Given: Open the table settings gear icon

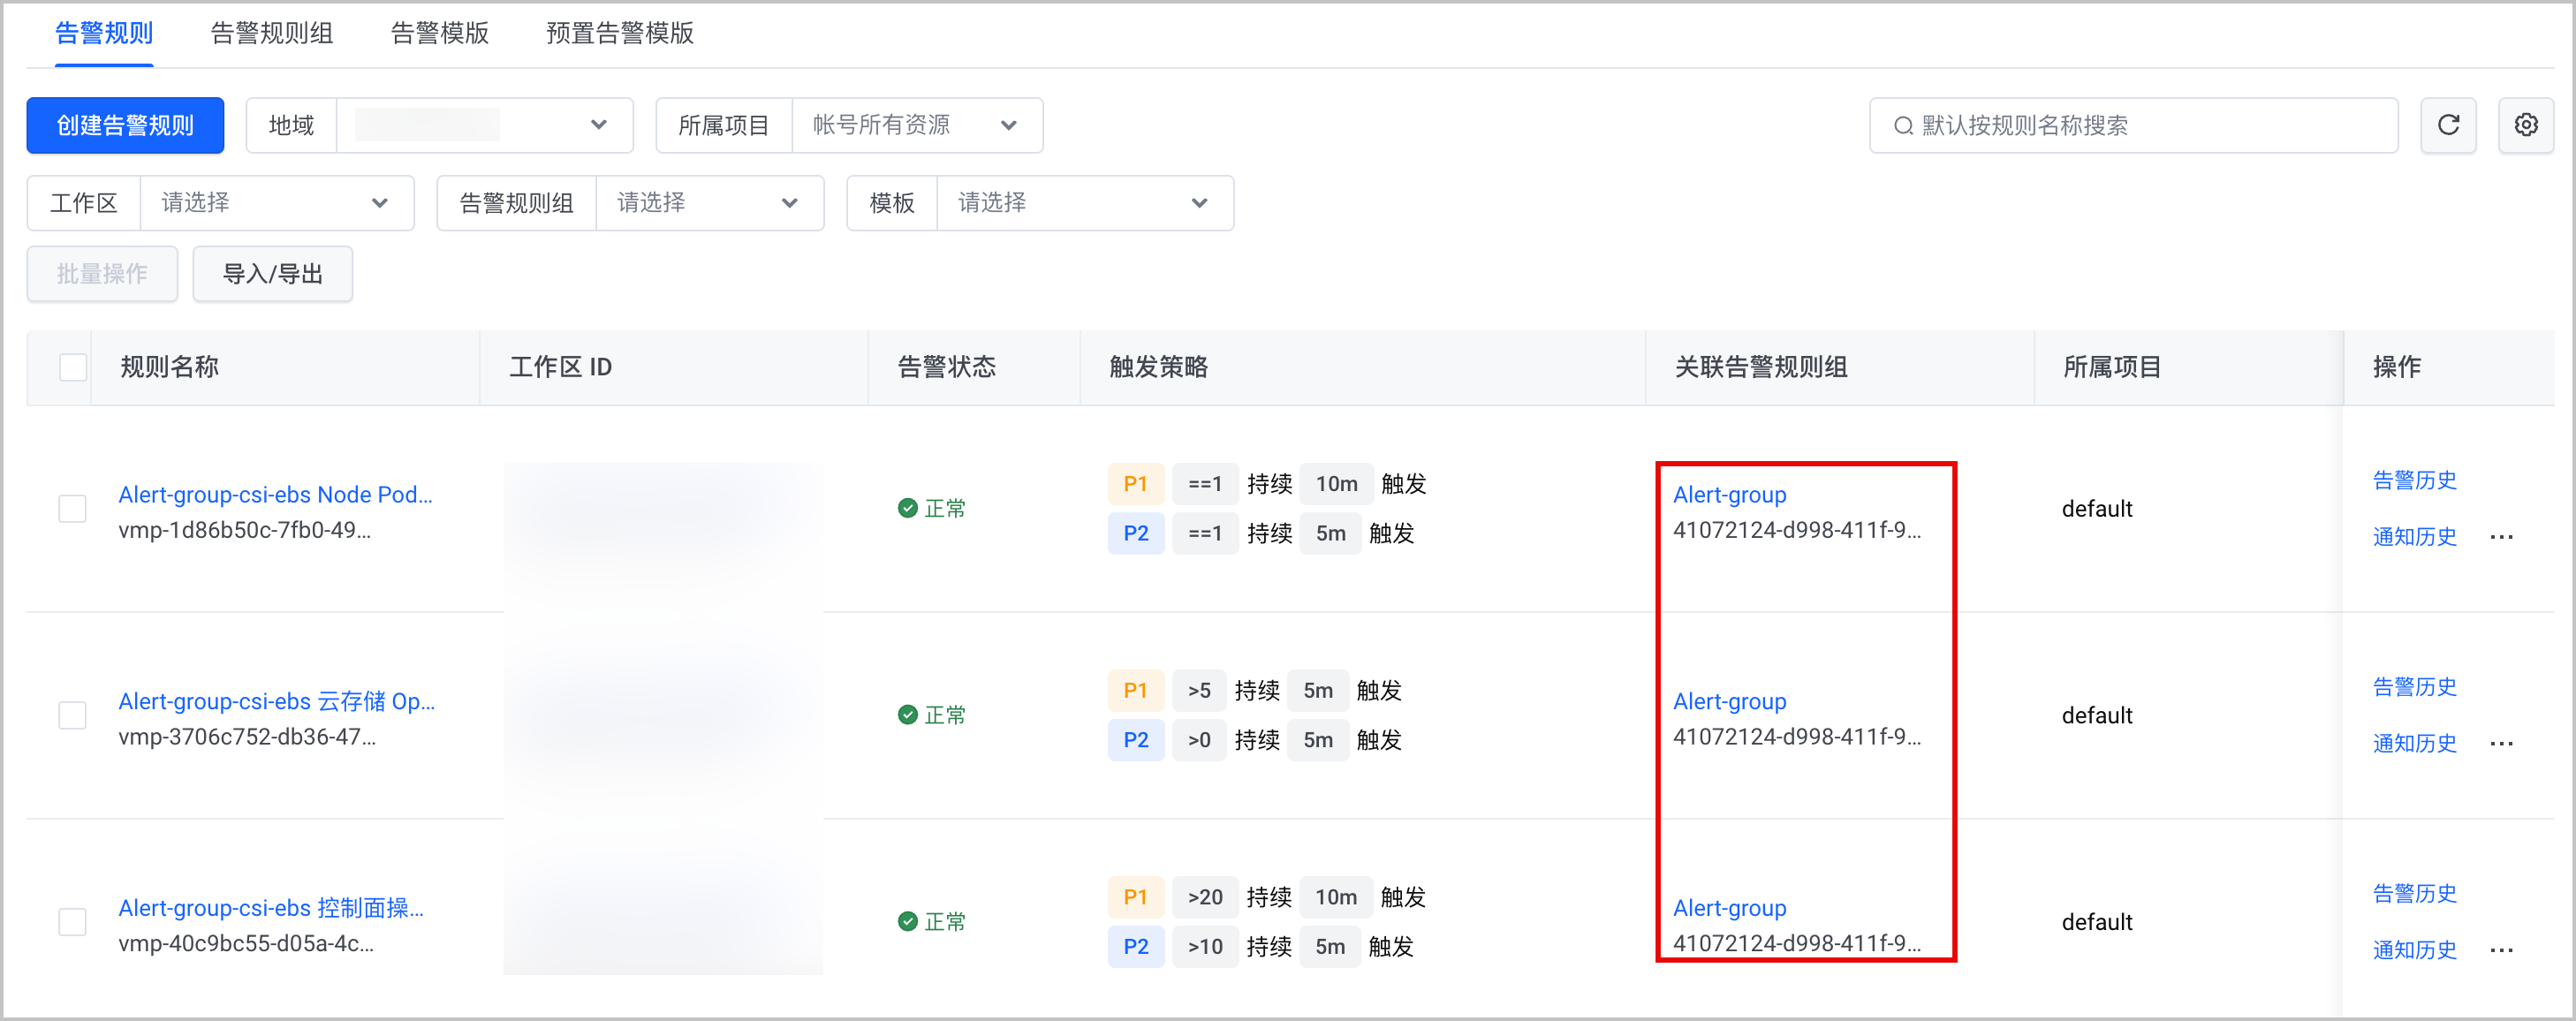Looking at the screenshot, I should click(x=2525, y=125).
